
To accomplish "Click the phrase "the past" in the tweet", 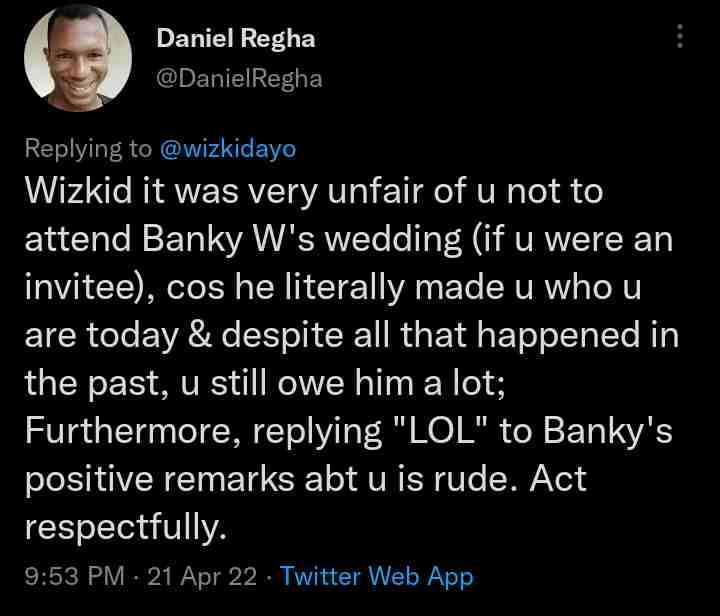I will pyautogui.click(x=90, y=383).
